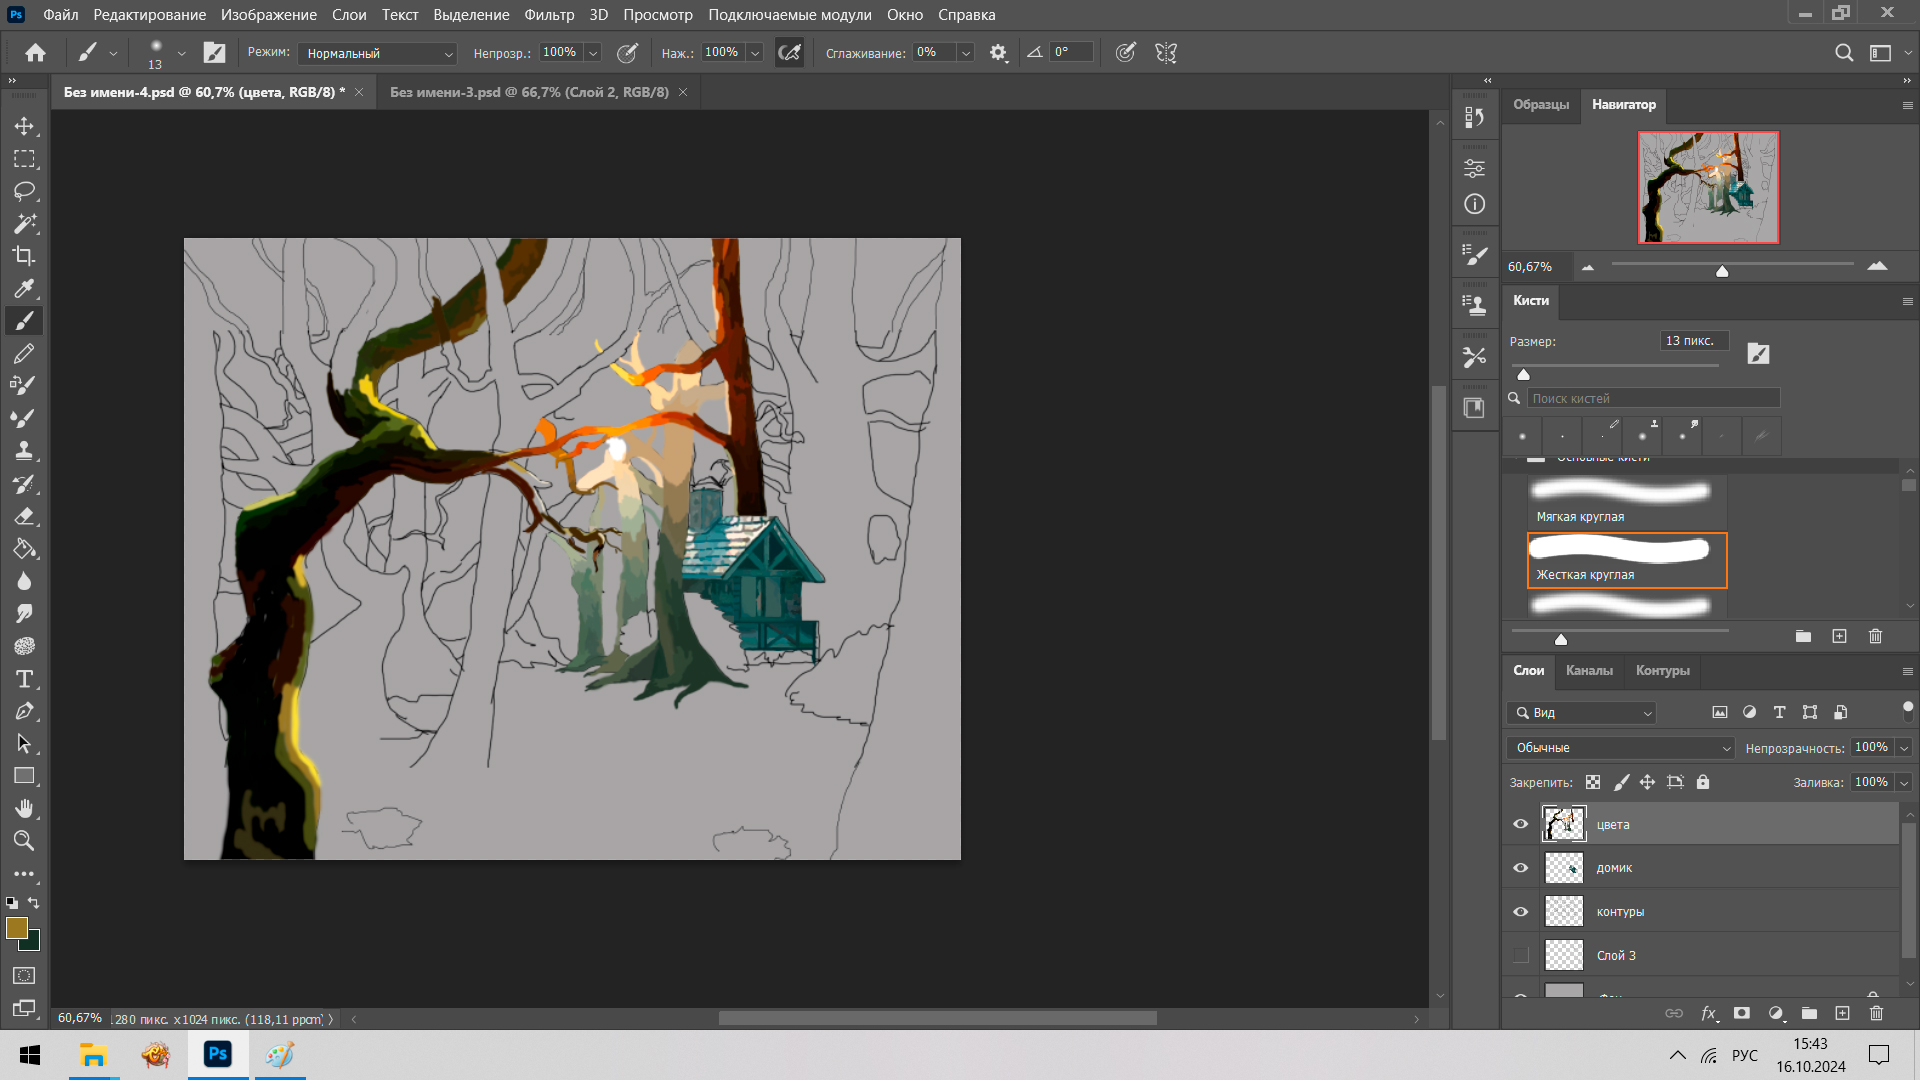Expand the layer blend mode 'Обычные' dropdown
Image resolution: width=1920 pixels, height=1080 pixels.
coord(1620,748)
